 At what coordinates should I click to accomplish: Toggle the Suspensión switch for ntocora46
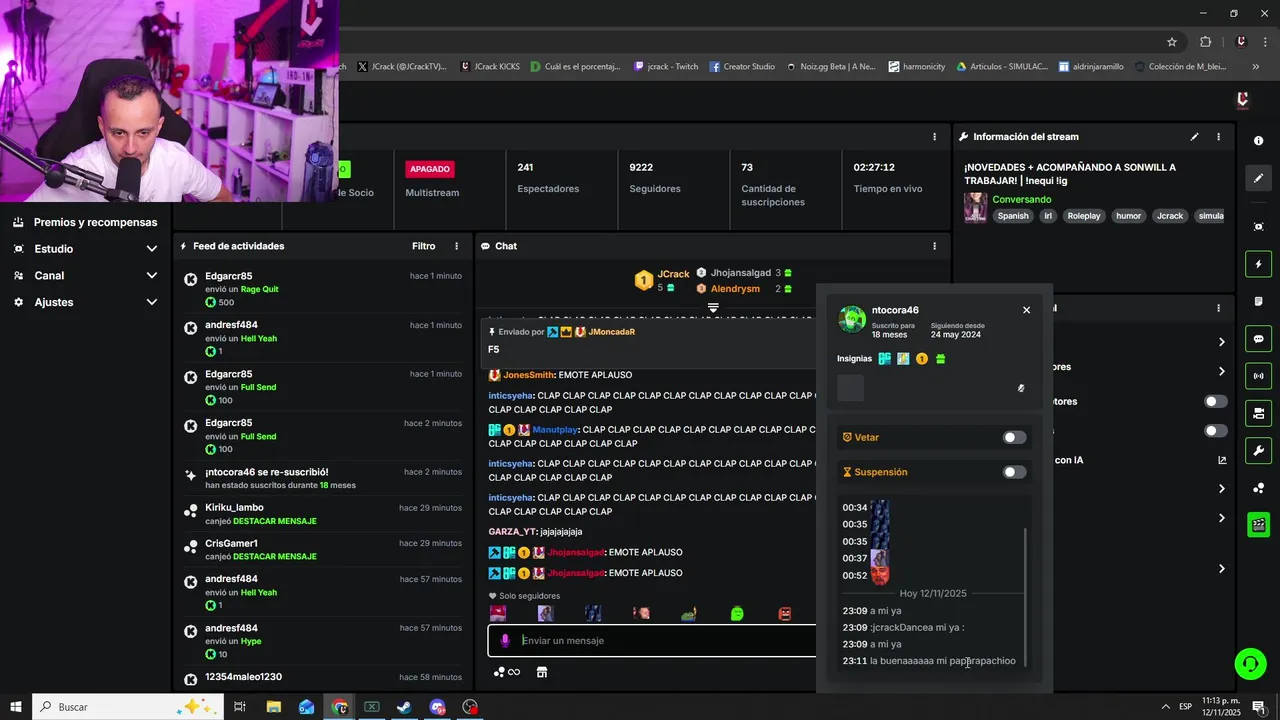(x=1015, y=472)
